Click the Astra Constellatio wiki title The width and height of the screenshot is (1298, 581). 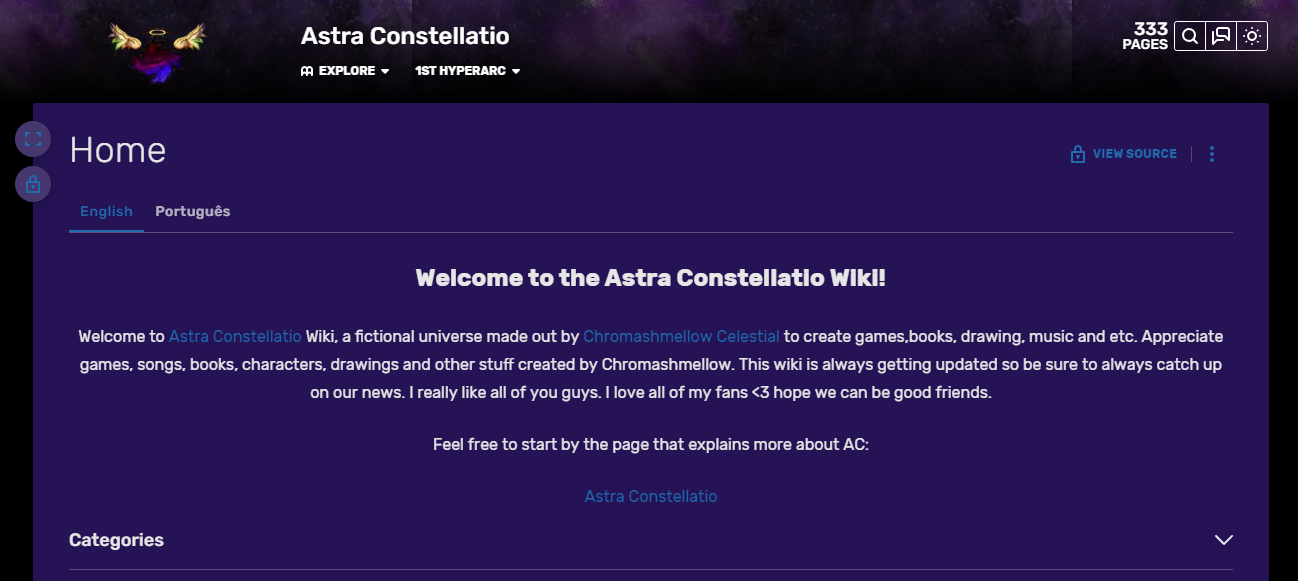405,36
